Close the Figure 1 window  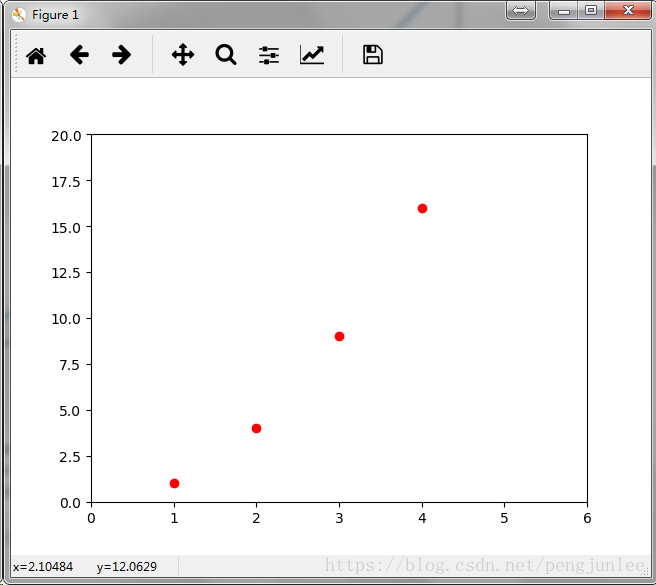(628, 10)
